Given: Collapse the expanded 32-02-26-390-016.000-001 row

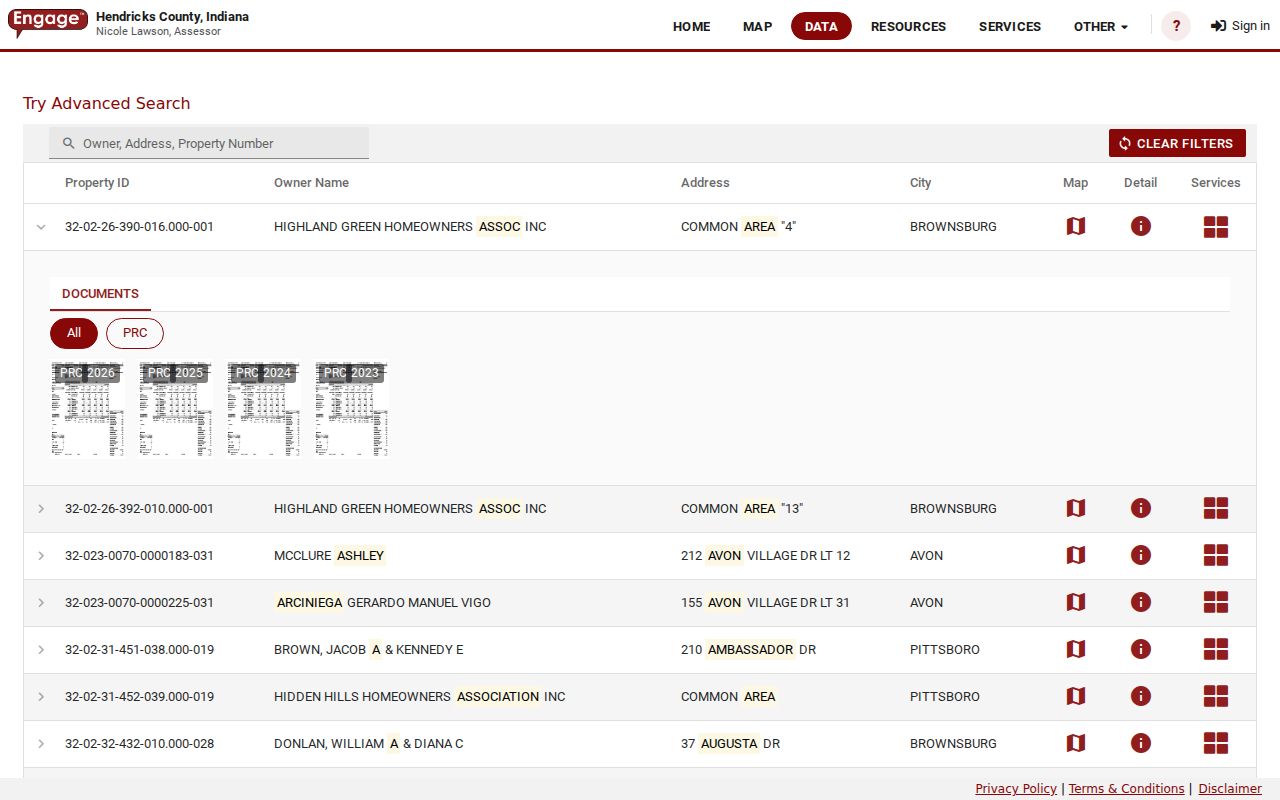Looking at the screenshot, I should (x=41, y=227).
